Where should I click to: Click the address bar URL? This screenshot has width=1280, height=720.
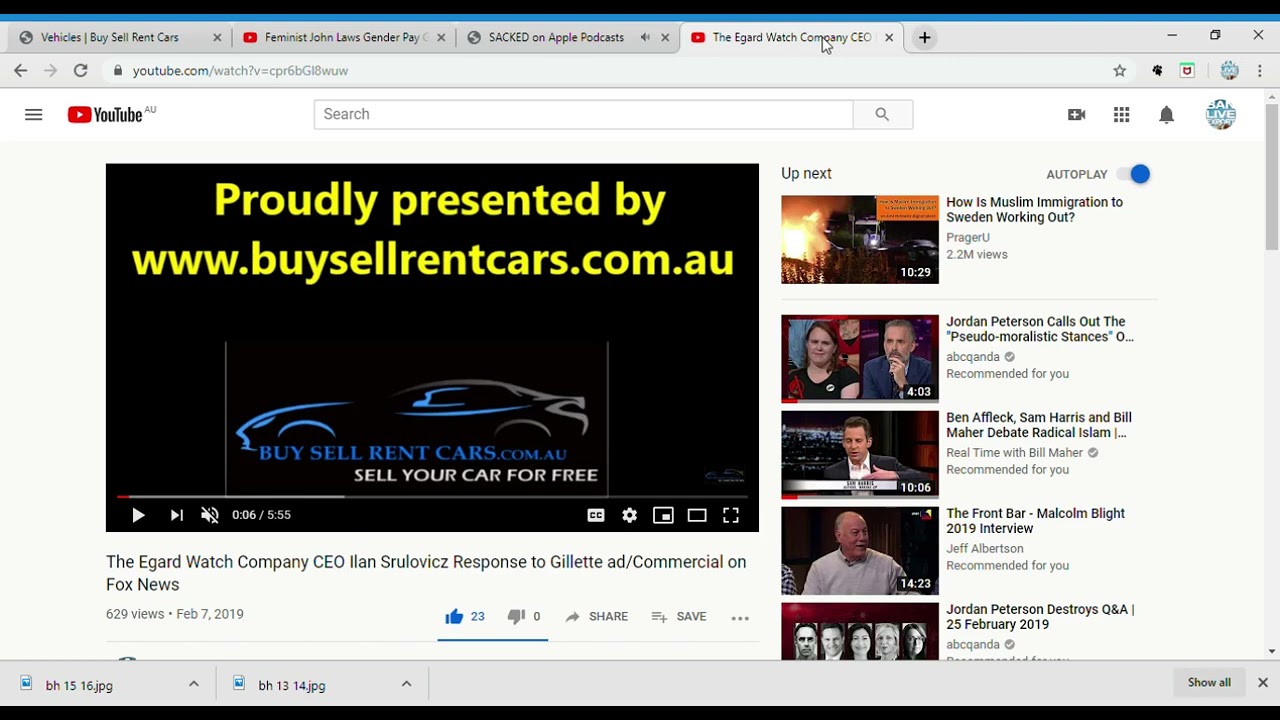(241, 71)
